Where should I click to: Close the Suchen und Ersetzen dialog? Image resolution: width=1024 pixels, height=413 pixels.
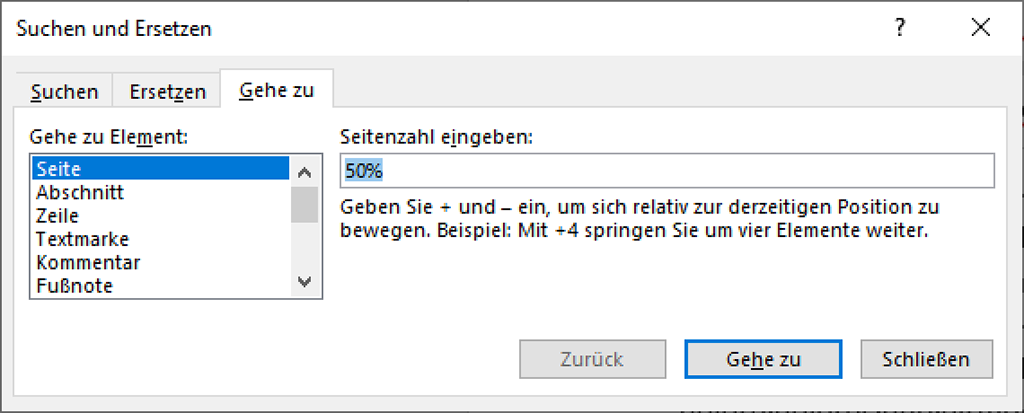click(980, 29)
